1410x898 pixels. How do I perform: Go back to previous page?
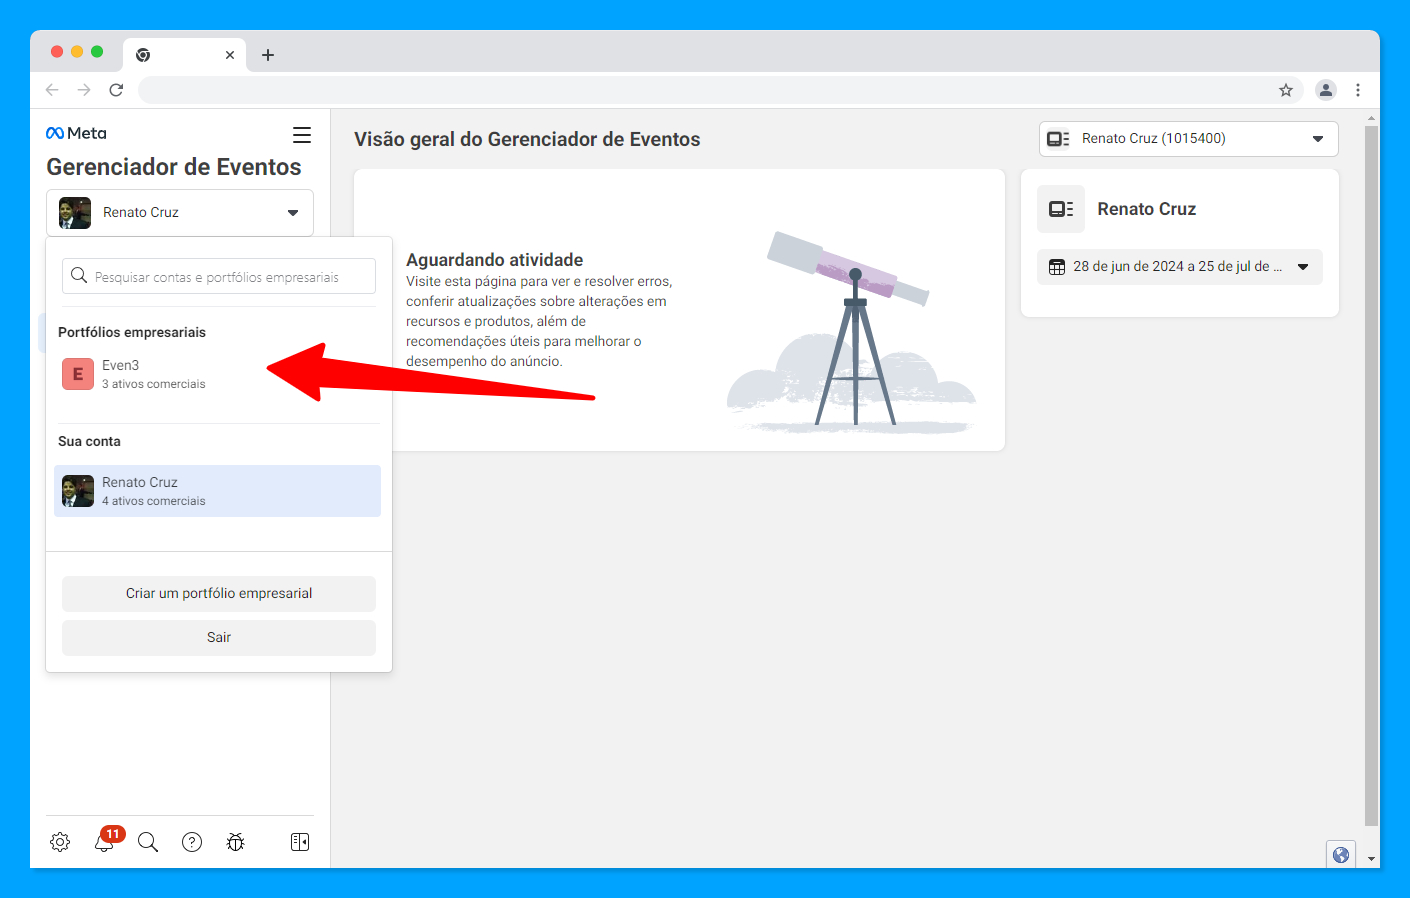point(52,90)
